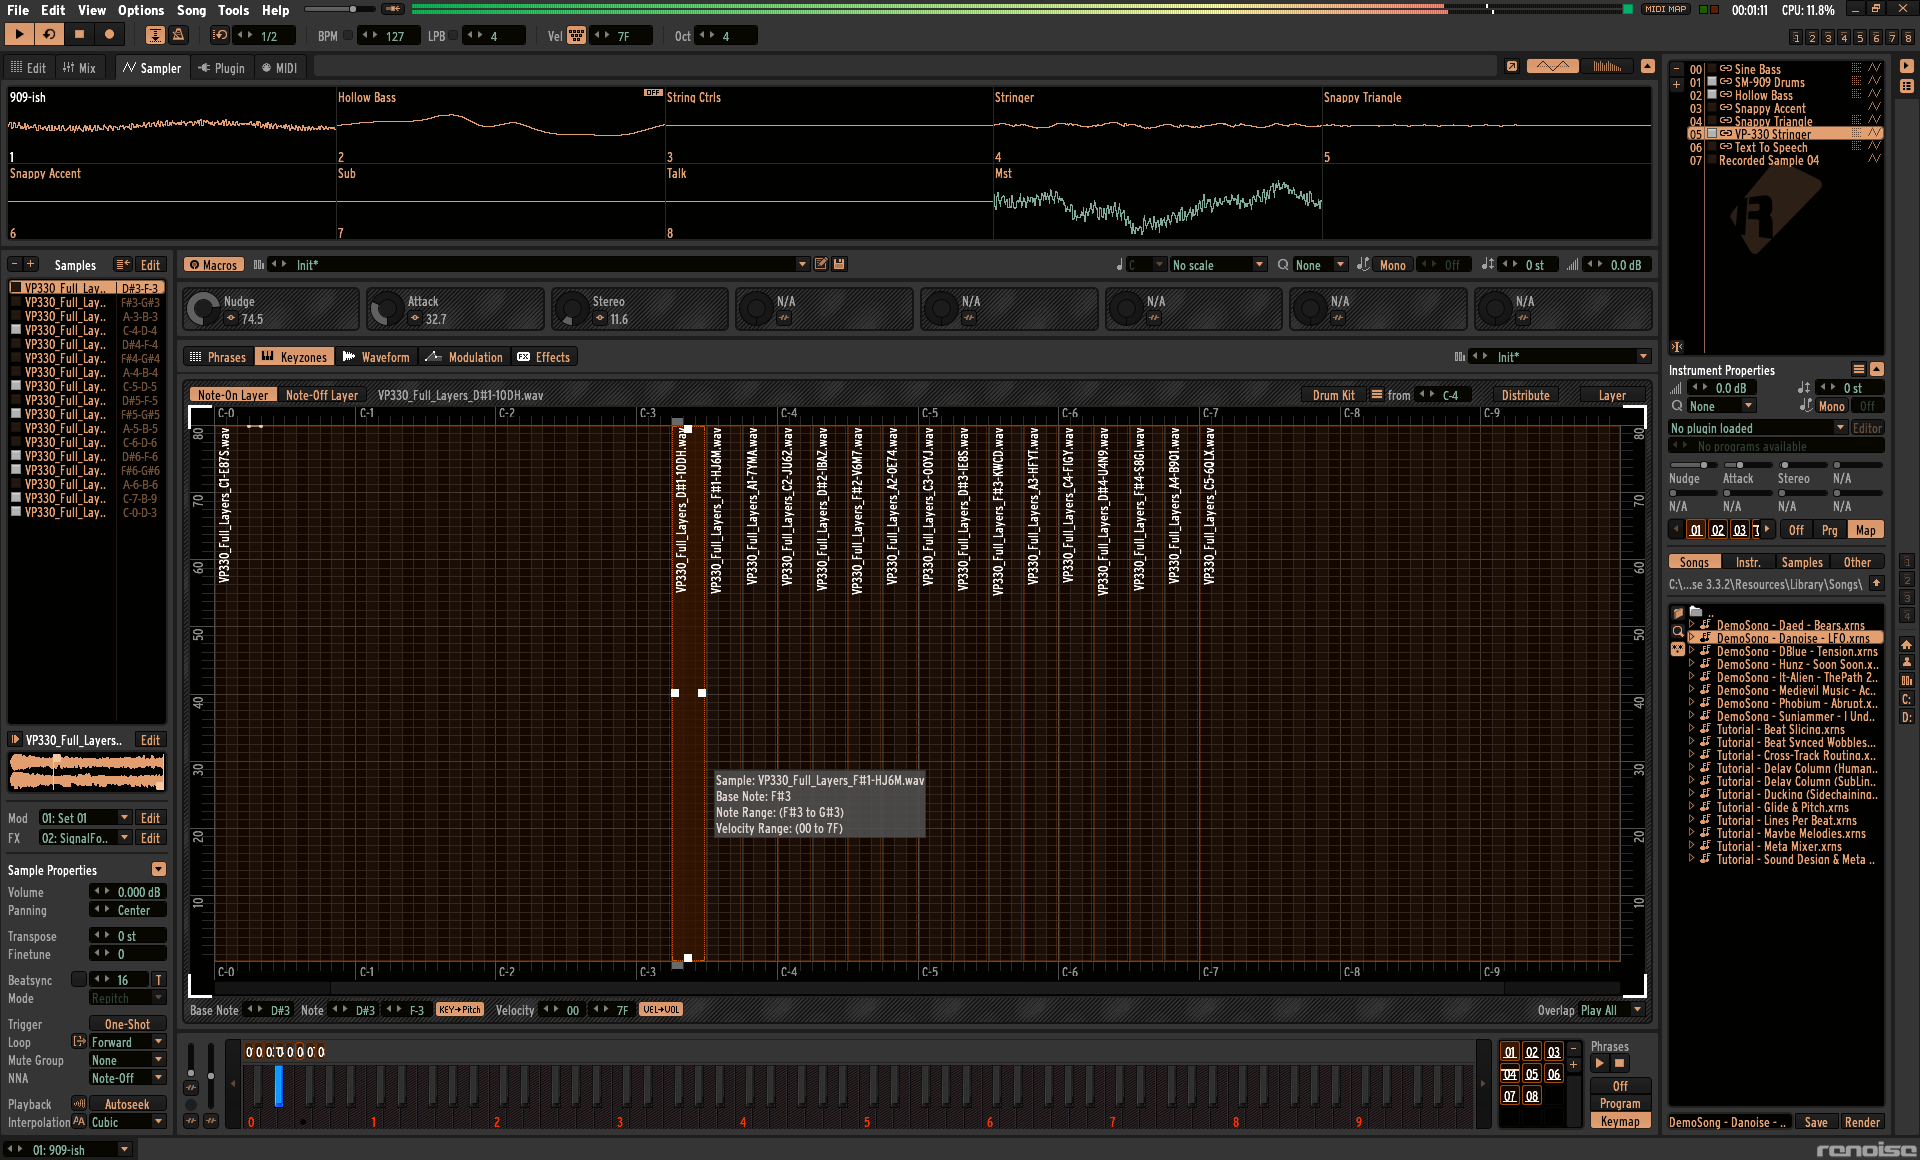The height and width of the screenshot is (1160, 1920).
Task: Open the Samples tab in disk browser
Action: coord(1802,562)
